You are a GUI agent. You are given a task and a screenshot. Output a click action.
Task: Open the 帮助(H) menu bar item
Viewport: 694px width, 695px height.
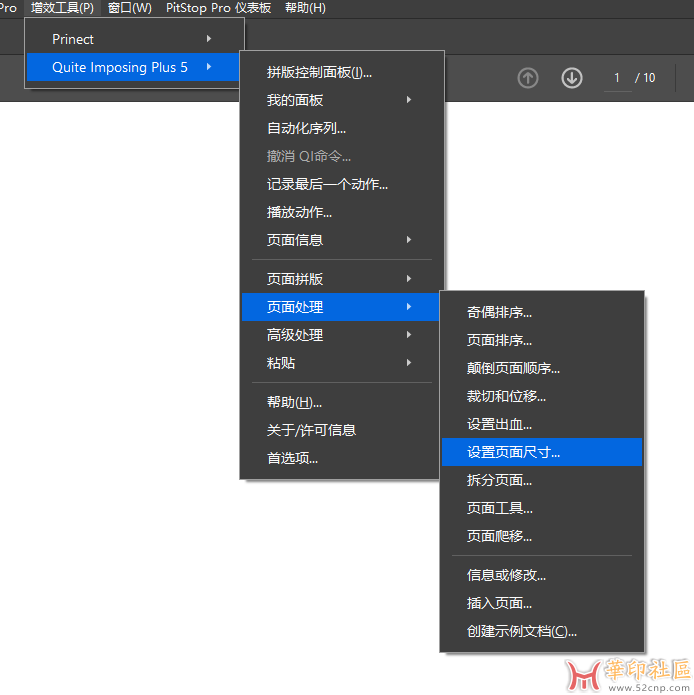coord(305,8)
